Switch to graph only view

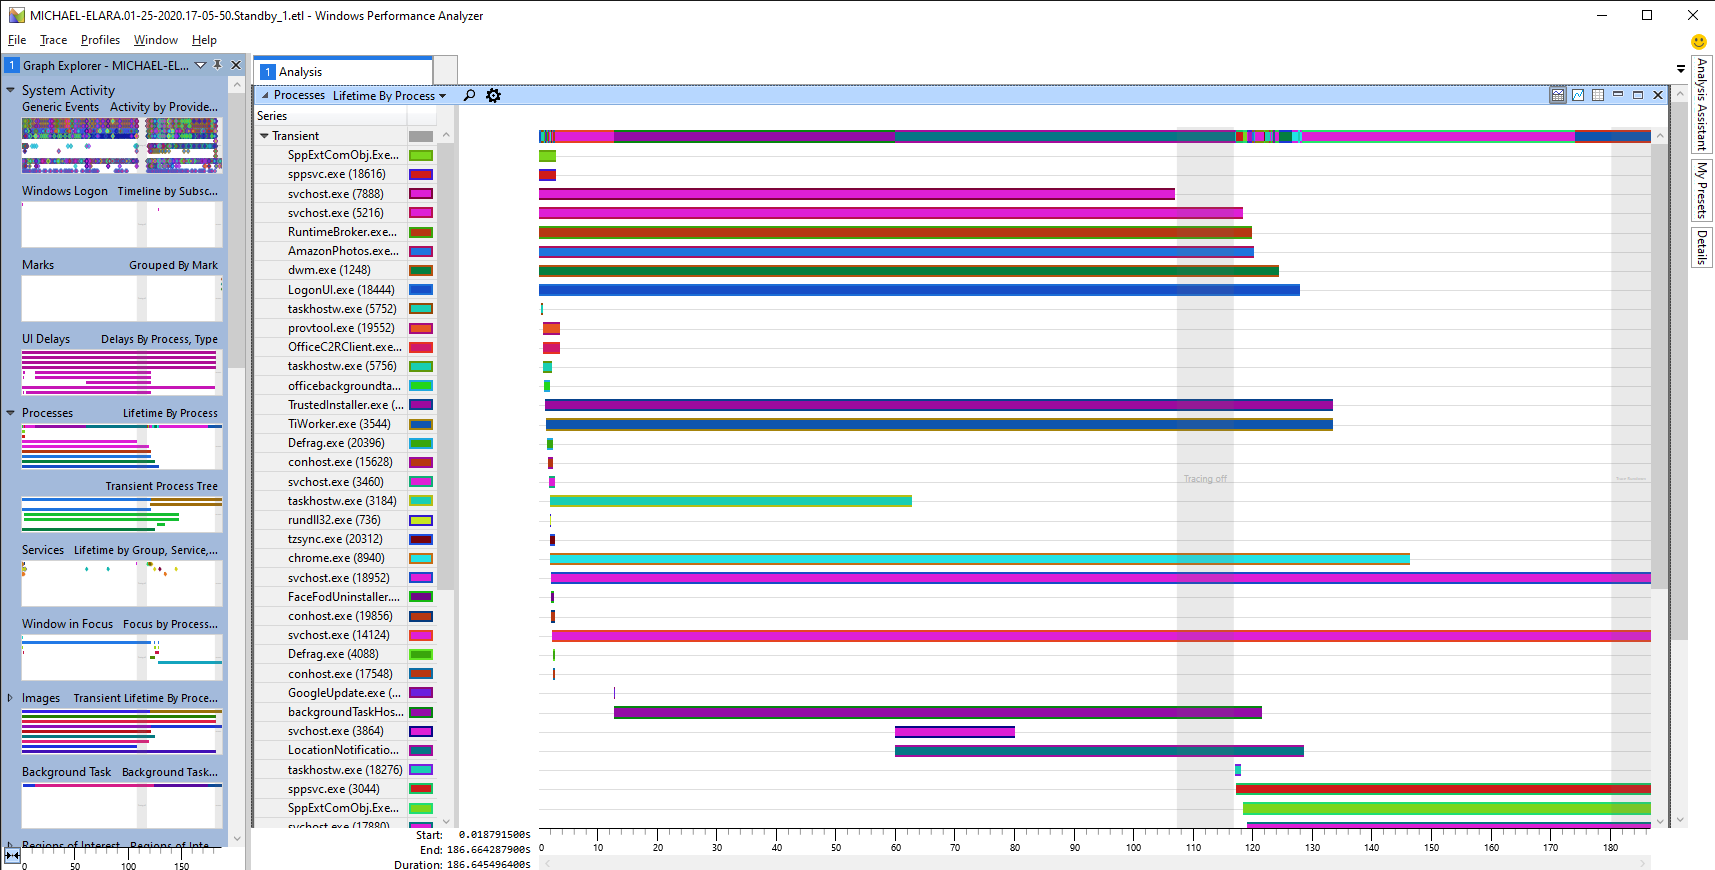click(x=1578, y=95)
